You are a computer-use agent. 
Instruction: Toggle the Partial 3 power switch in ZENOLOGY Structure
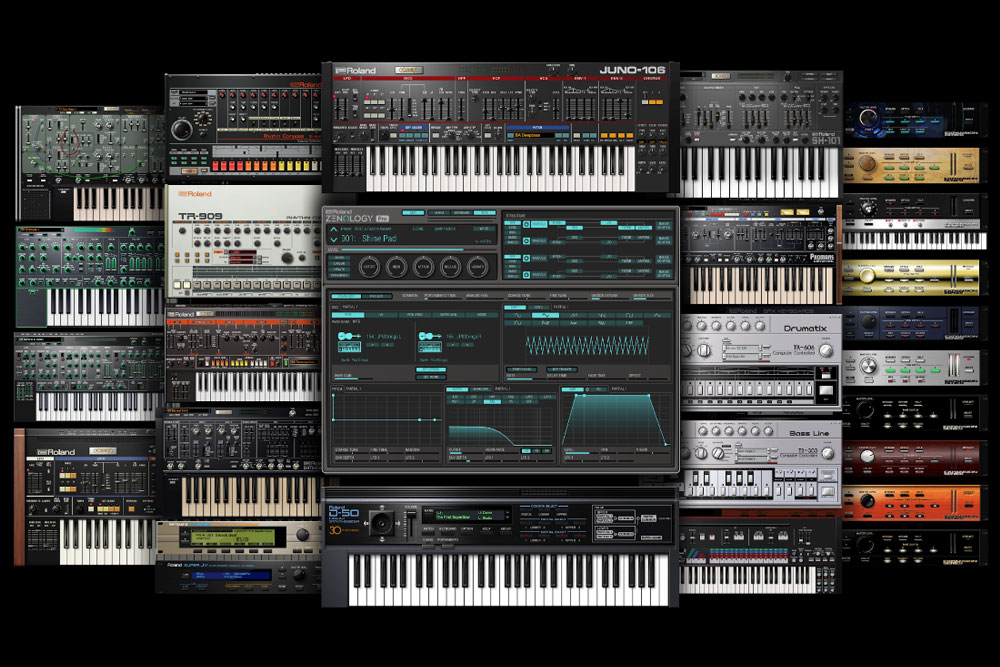526,258
